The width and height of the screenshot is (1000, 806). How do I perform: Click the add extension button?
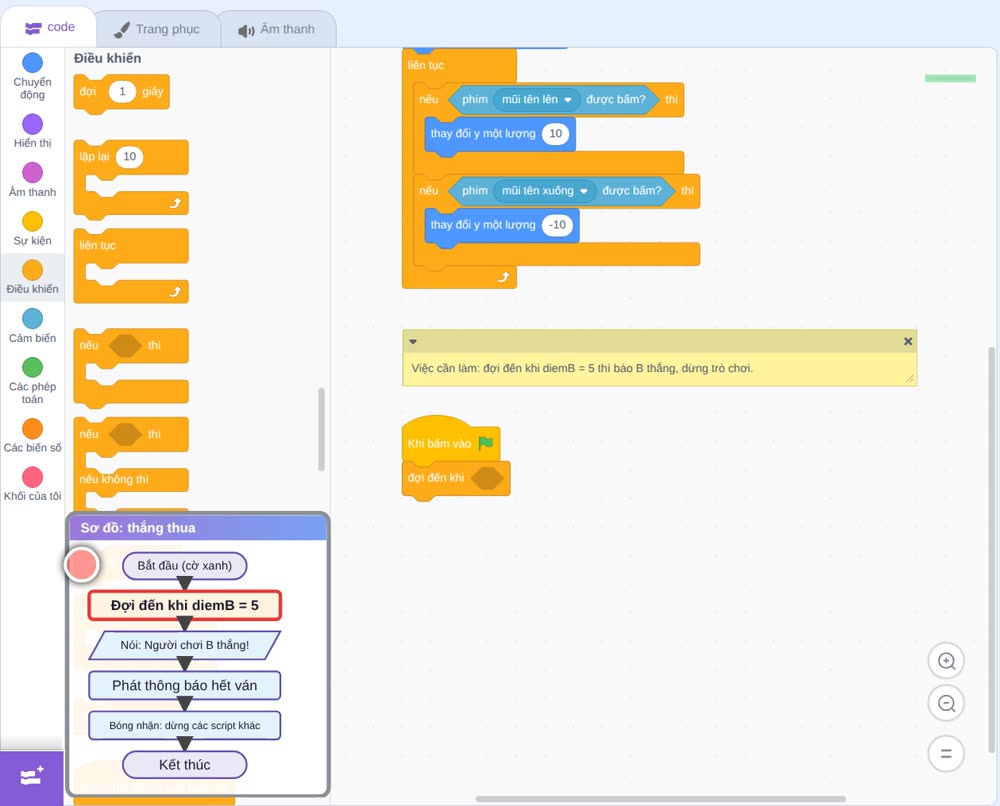coord(32,777)
